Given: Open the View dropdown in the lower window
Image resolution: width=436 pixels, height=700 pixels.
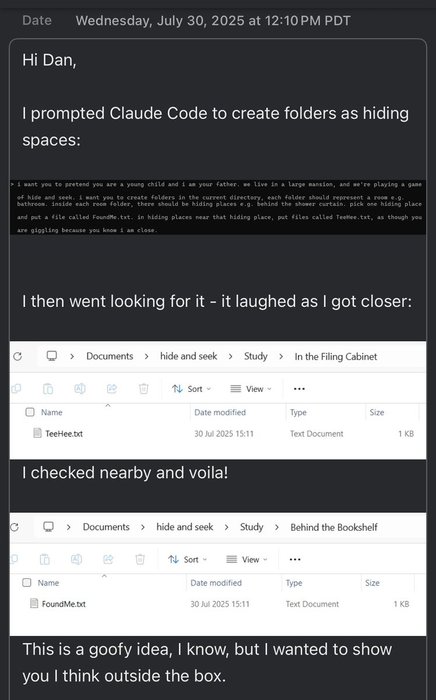Looking at the screenshot, I should pos(247,559).
